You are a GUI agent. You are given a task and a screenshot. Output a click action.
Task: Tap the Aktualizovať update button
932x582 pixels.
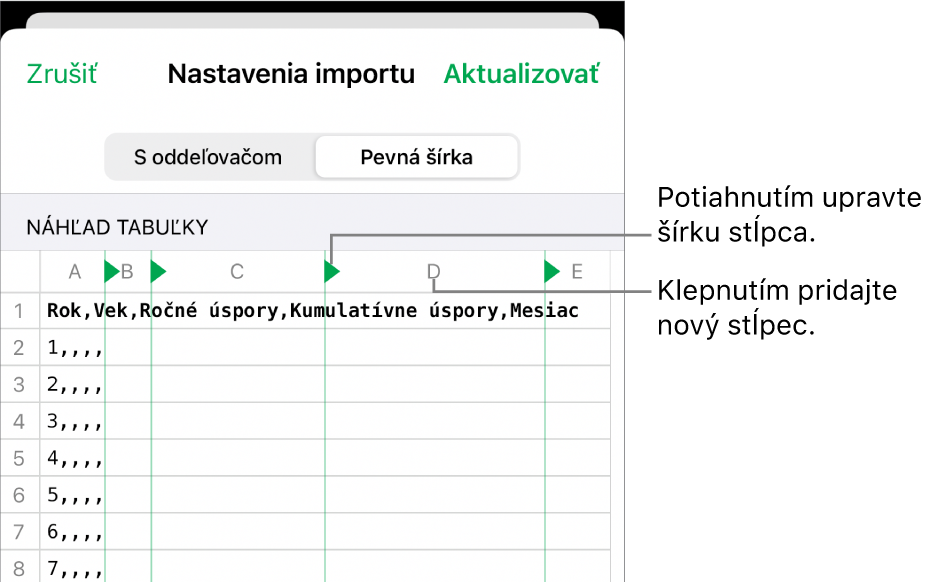pyautogui.click(x=521, y=74)
